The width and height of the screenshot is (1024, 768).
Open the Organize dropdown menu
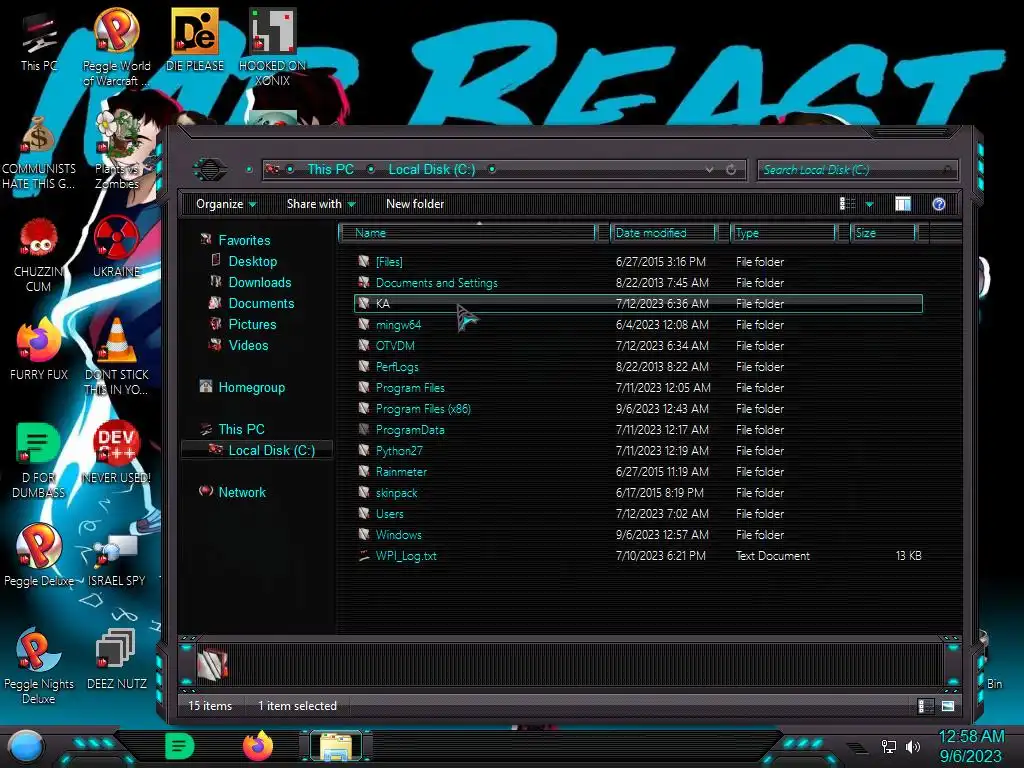pos(226,204)
